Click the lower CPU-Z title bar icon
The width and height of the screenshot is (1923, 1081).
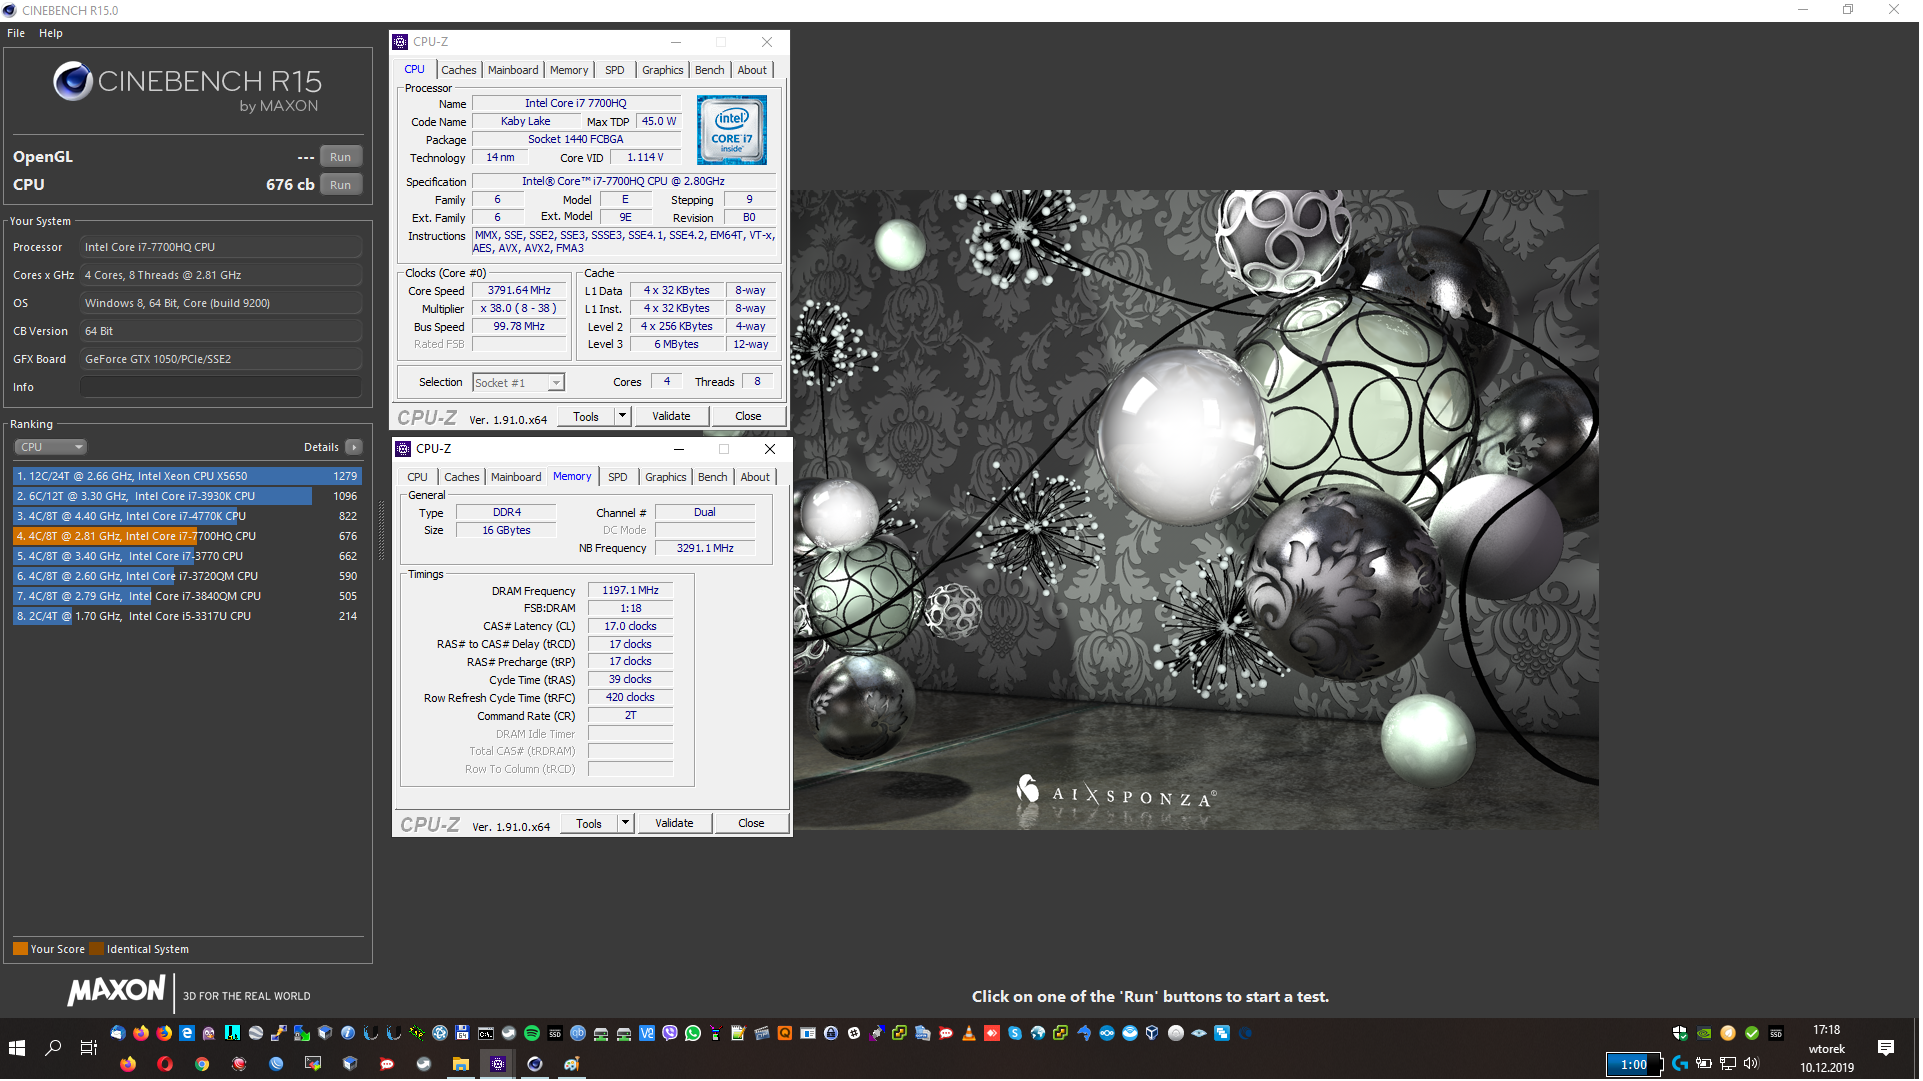(x=404, y=450)
